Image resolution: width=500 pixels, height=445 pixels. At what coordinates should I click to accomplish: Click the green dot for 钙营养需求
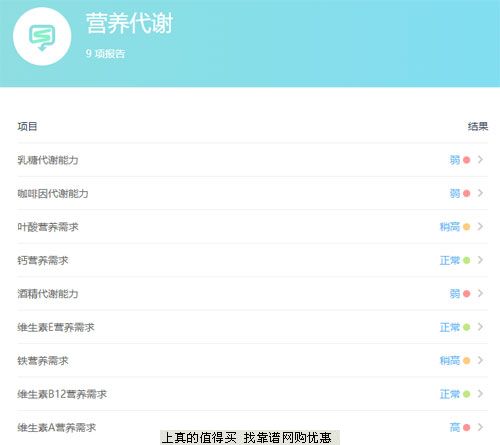(x=467, y=260)
